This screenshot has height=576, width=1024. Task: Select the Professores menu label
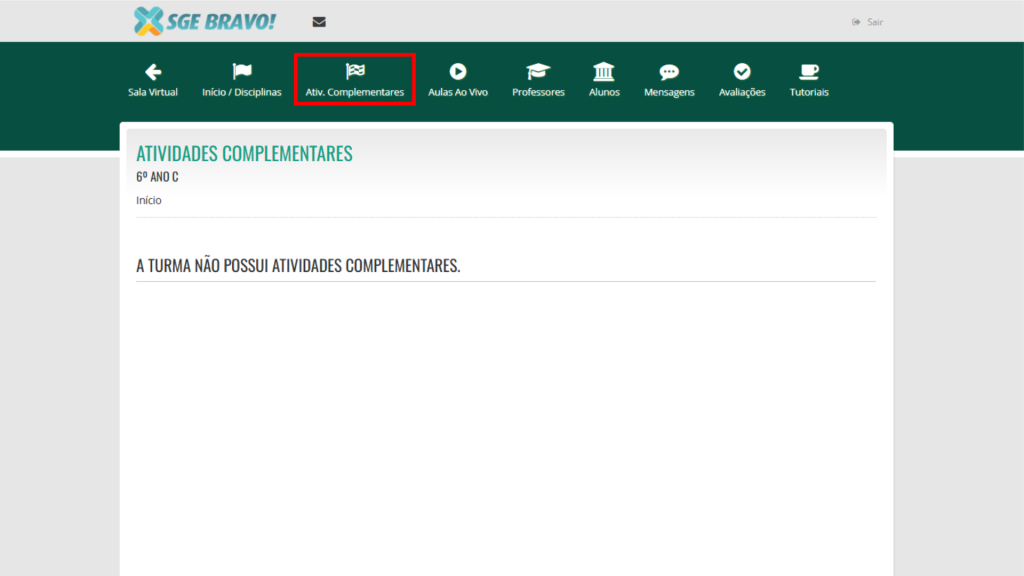pyautogui.click(x=538, y=92)
